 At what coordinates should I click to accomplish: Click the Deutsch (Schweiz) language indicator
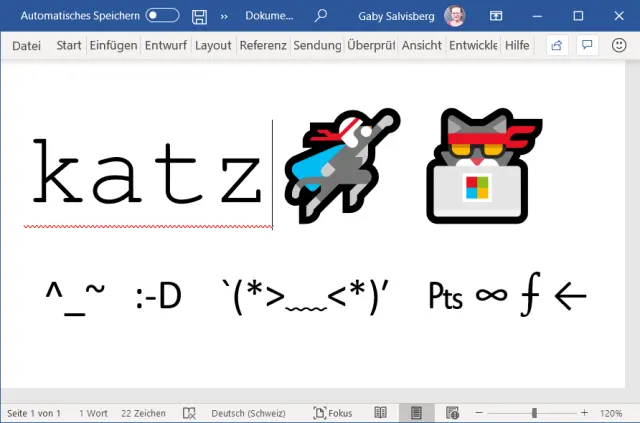248,413
